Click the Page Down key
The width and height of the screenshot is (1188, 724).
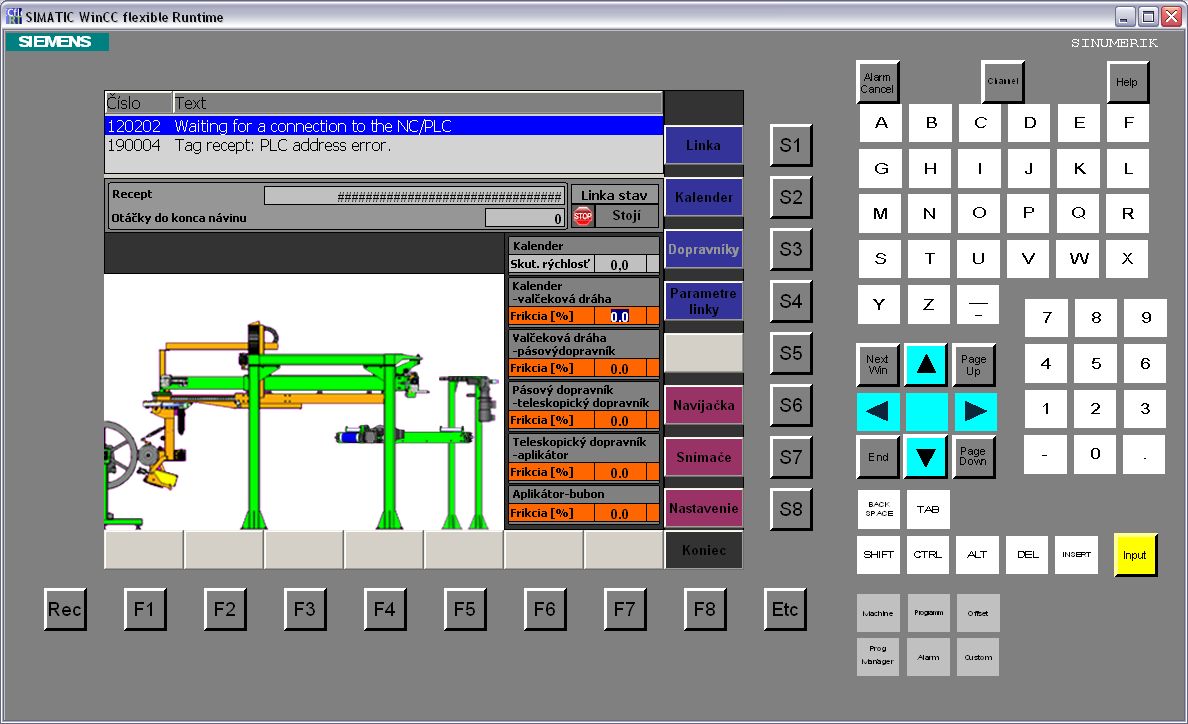pyautogui.click(x=974, y=457)
